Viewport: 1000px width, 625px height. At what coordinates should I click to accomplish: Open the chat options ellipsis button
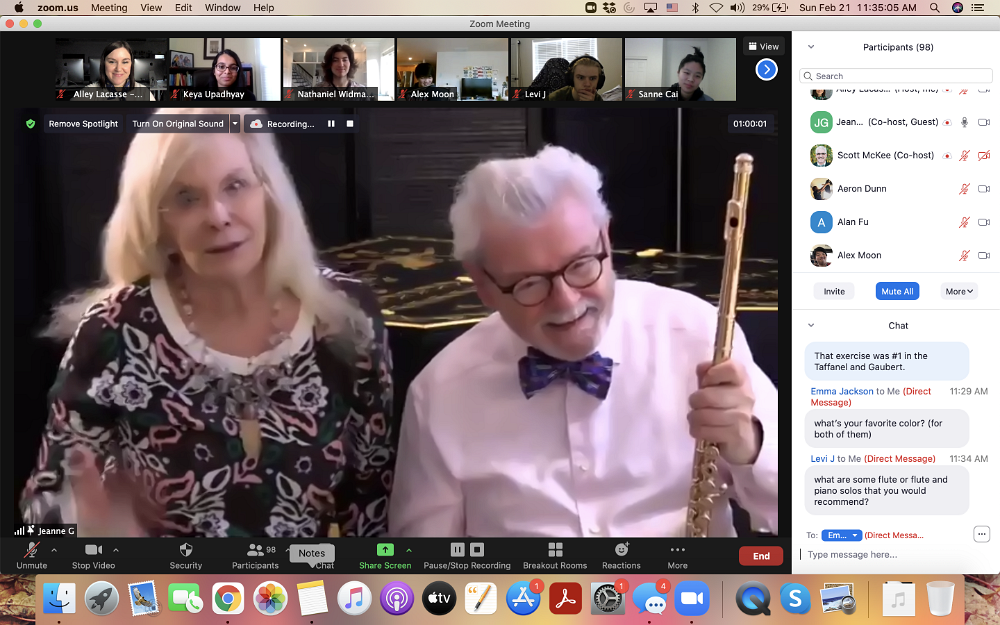click(982, 534)
